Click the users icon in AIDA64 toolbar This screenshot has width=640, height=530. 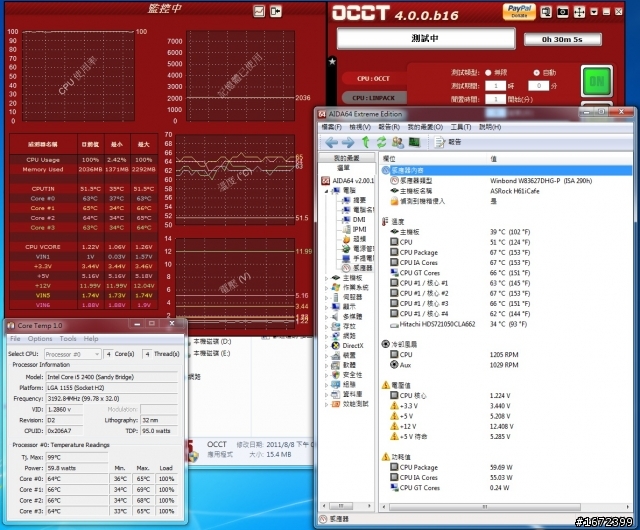(x=398, y=142)
